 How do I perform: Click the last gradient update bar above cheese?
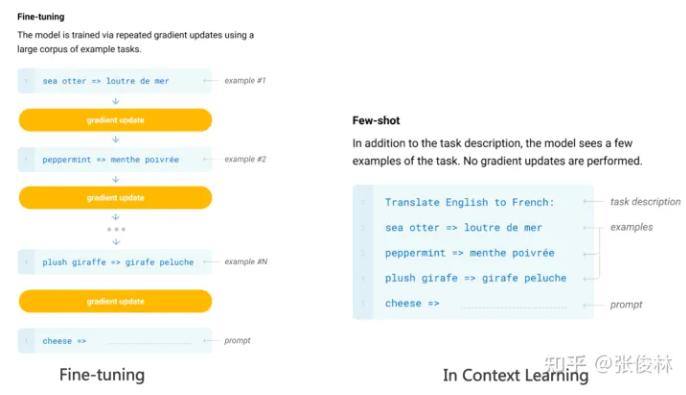[x=115, y=301]
